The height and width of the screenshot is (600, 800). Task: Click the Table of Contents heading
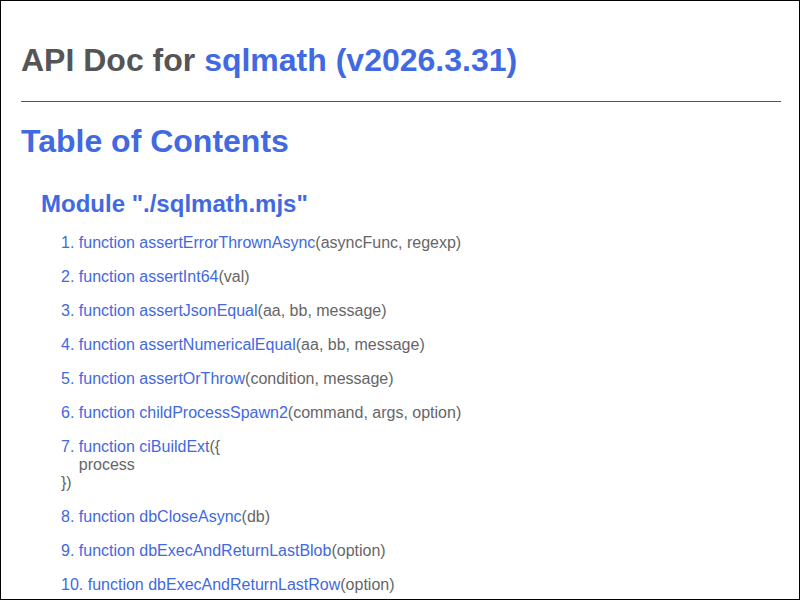point(153,141)
